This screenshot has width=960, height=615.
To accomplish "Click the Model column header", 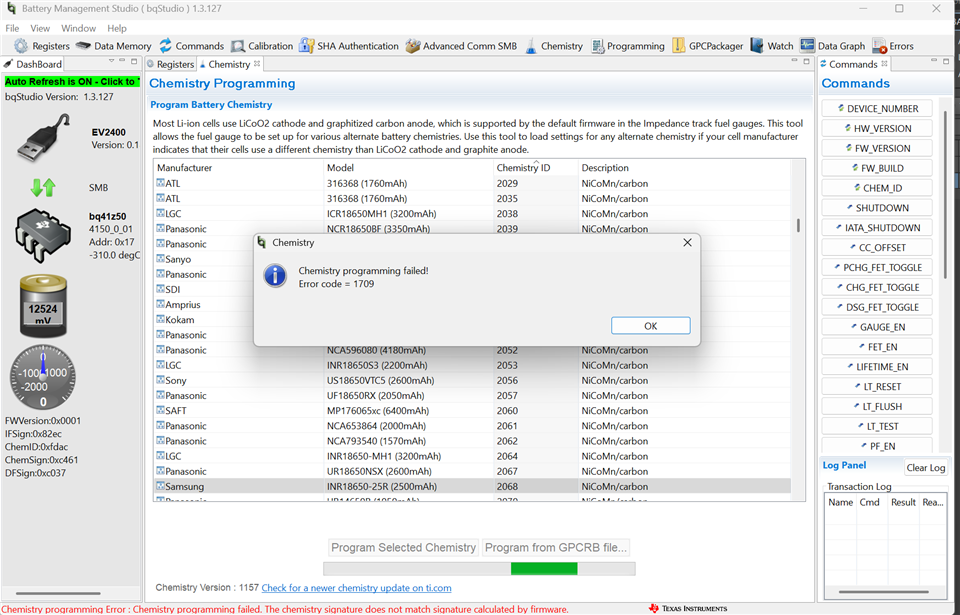I will (408, 168).
